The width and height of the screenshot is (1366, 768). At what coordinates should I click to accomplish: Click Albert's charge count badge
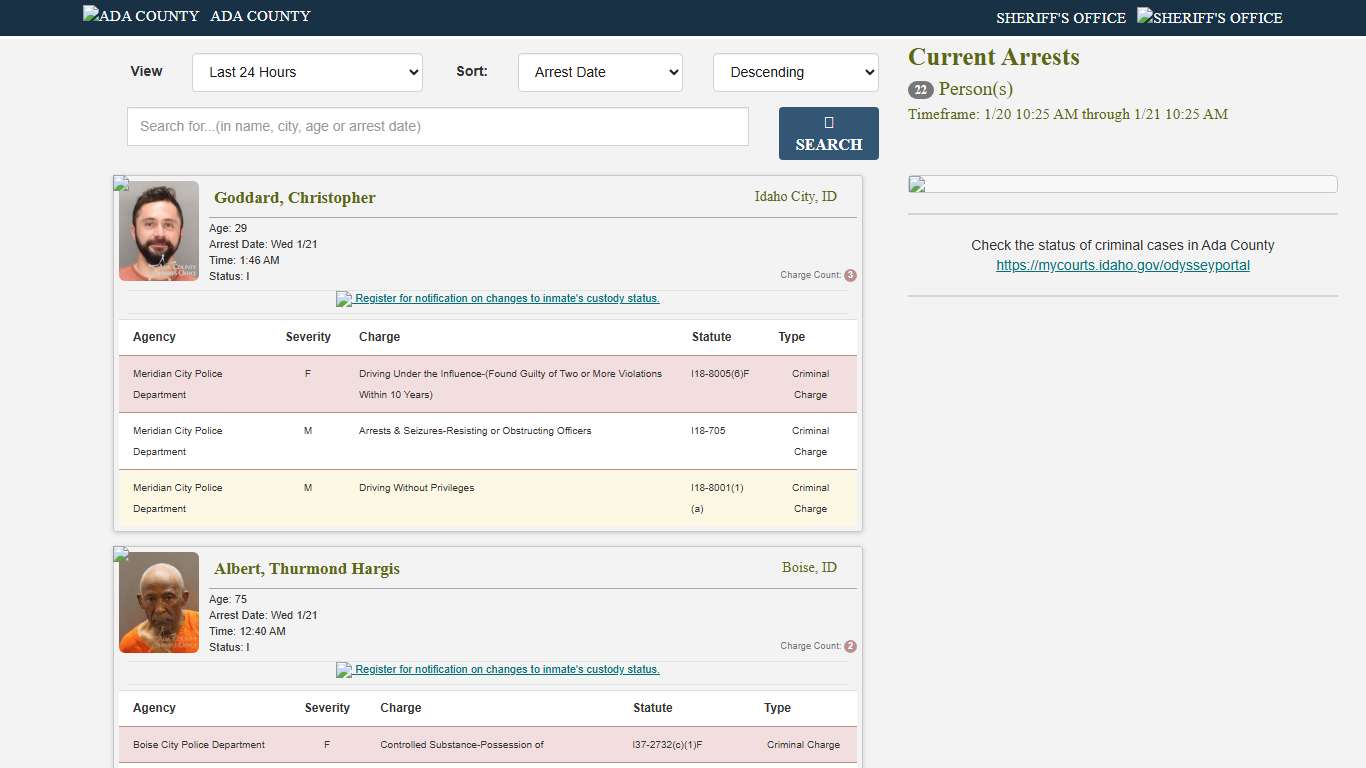tap(850, 646)
